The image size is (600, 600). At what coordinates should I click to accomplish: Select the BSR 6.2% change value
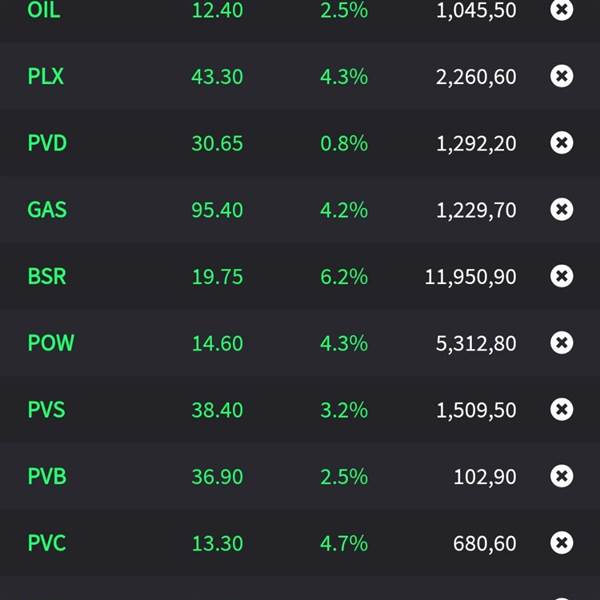click(344, 276)
